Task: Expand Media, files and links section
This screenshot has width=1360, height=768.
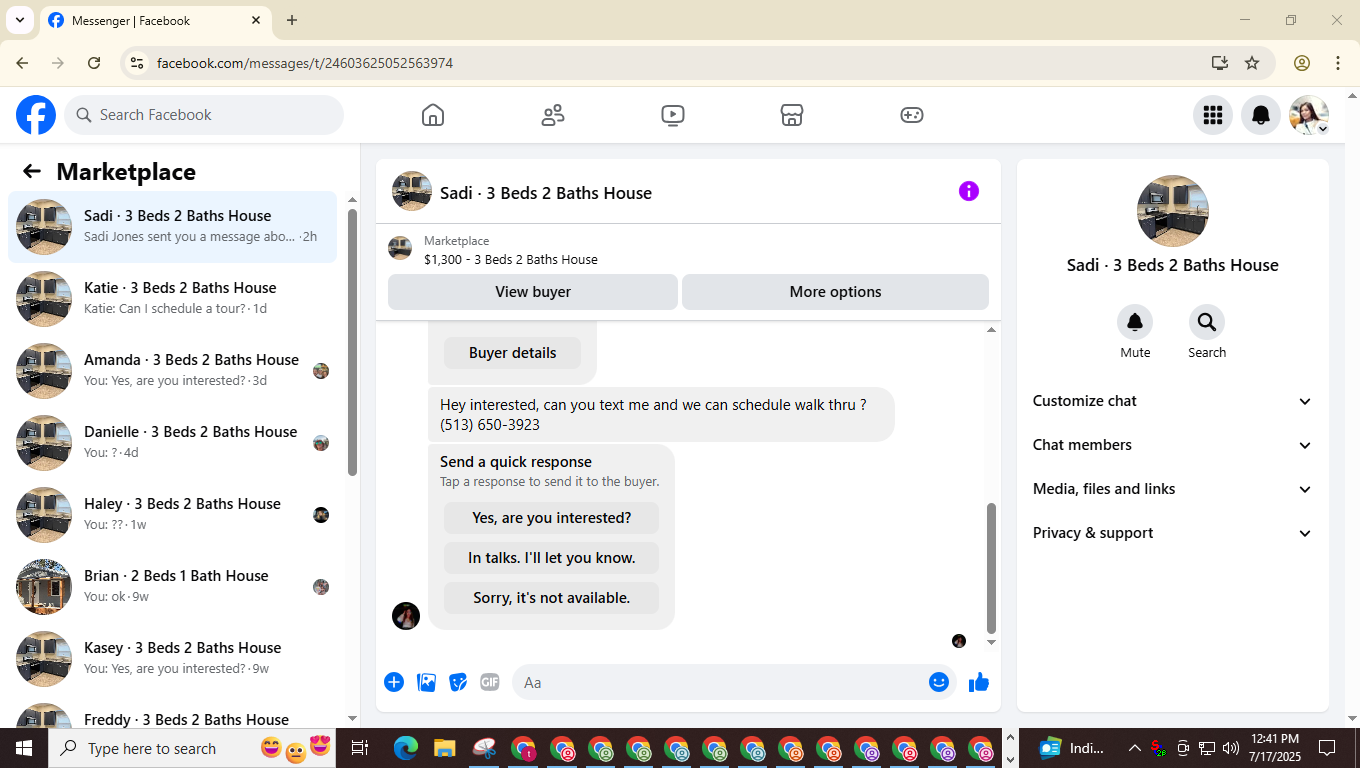Action: point(1172,489)
